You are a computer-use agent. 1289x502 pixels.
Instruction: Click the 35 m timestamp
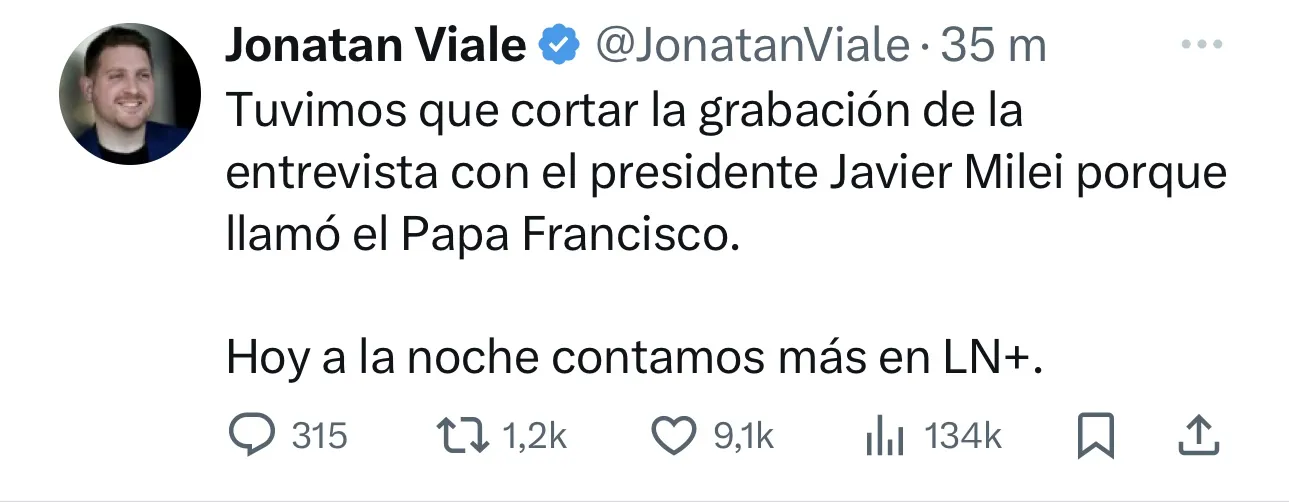[x=995, y=46]
